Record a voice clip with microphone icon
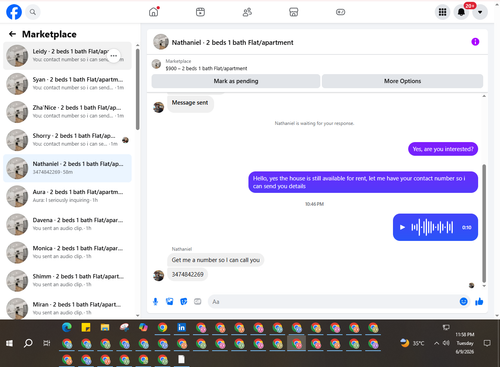The height and width of the screenshot is (367, 500). pyautogui.click(x=155, y=302)
